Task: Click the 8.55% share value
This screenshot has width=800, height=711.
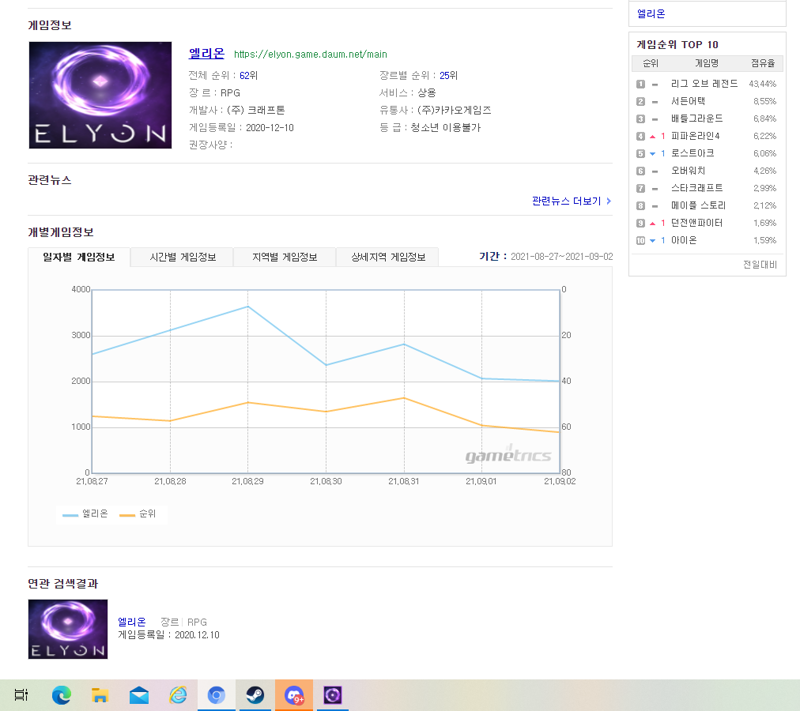Action: pos(765,101)
